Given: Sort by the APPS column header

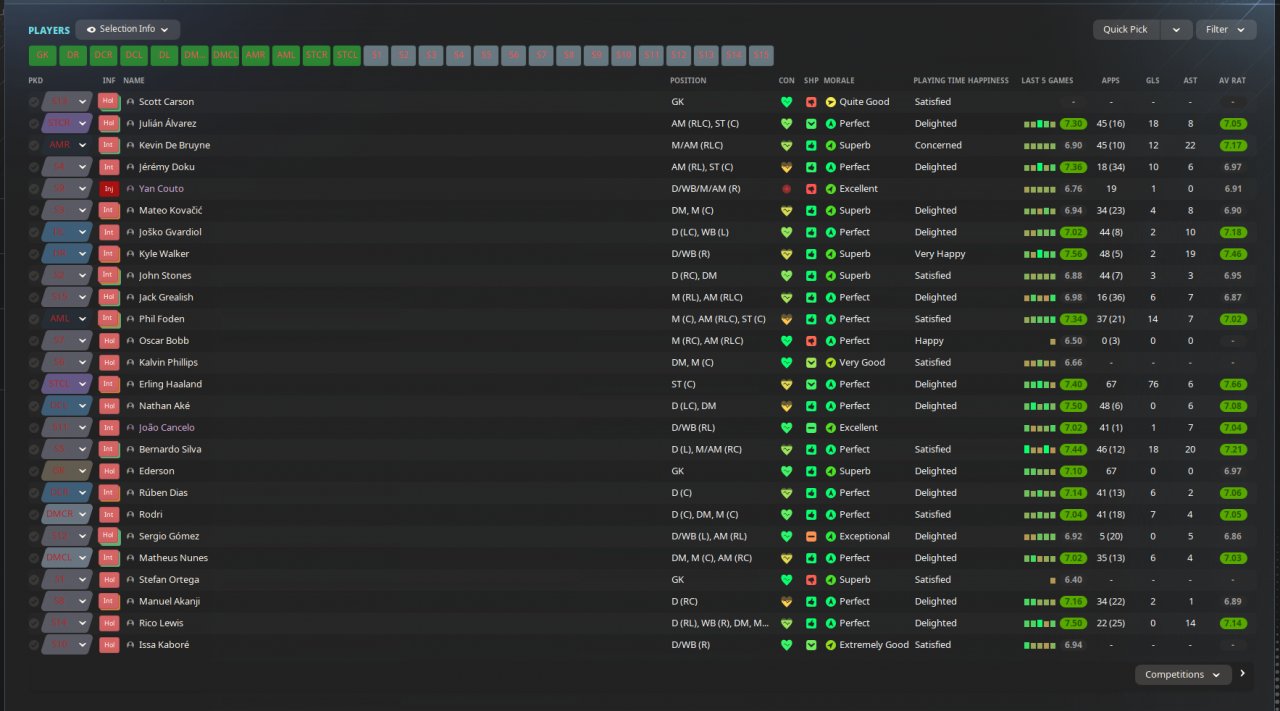Looking at the screenshot, I should tap(1110, 80).
